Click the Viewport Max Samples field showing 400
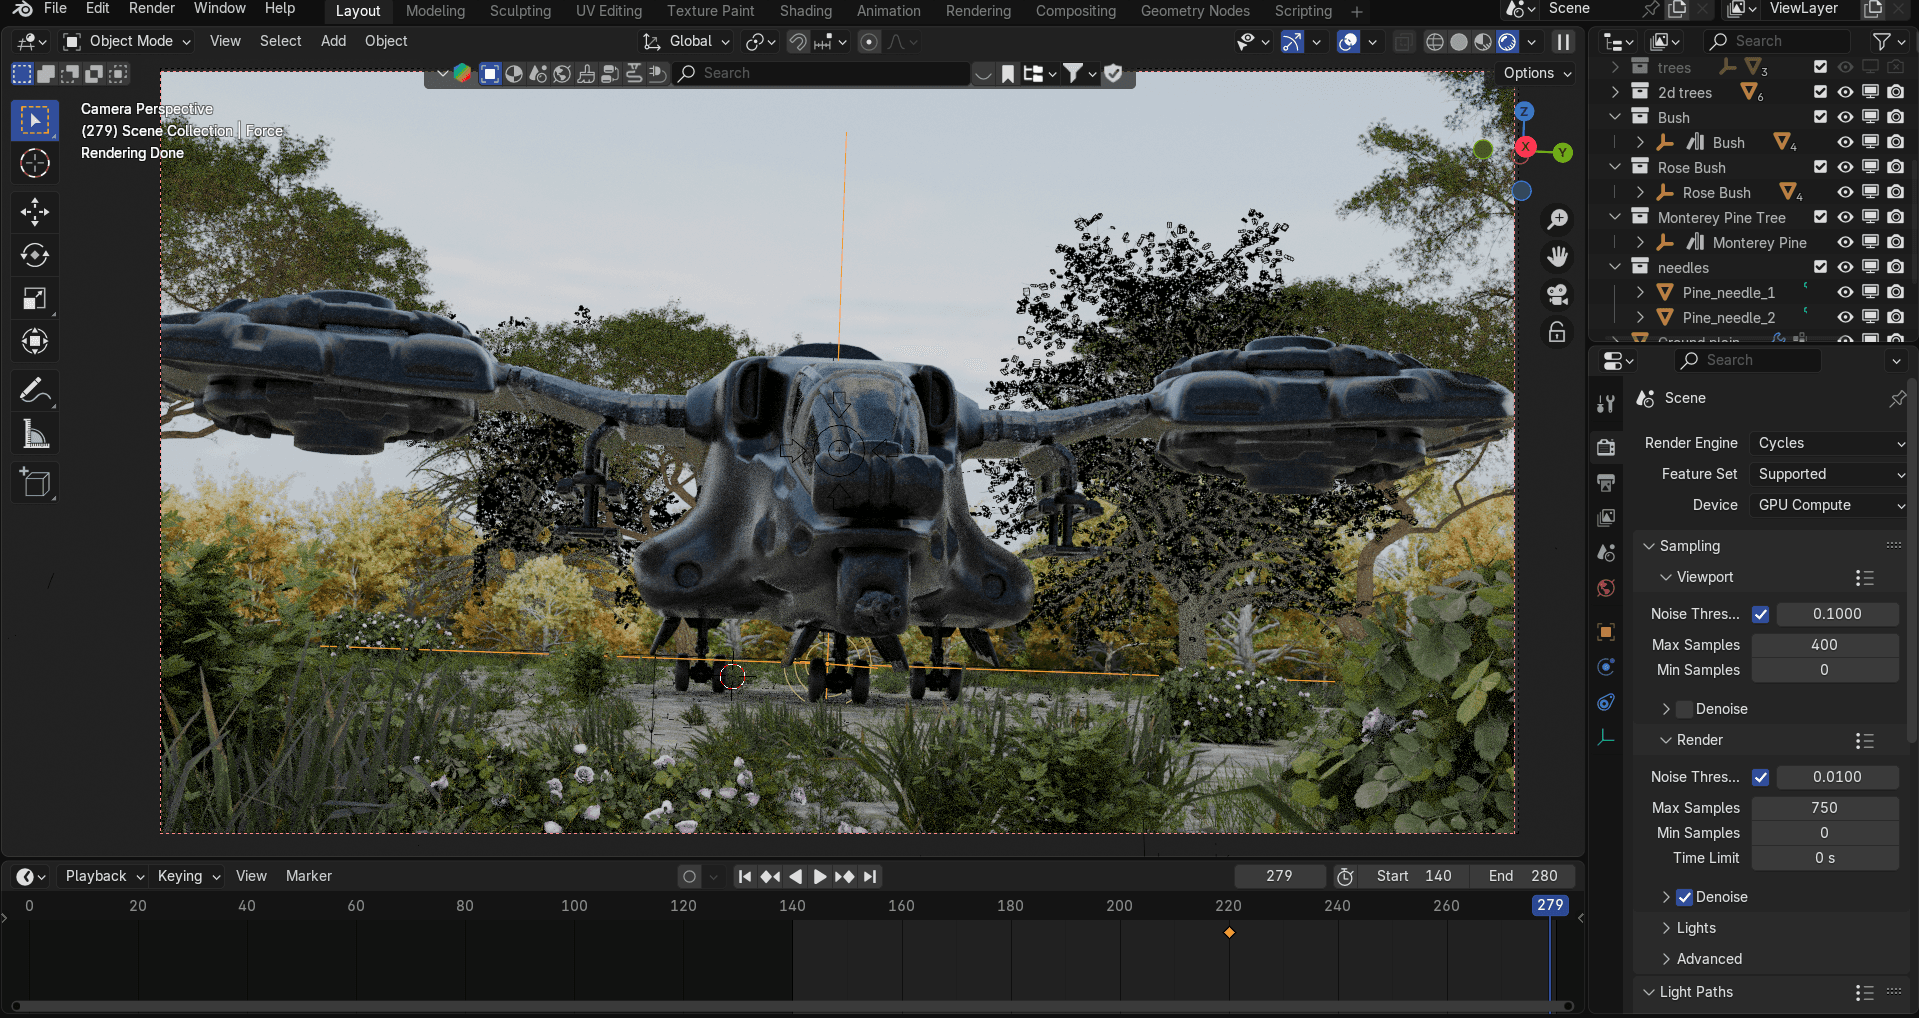The height and width of the screenshot is (1018, 1919). pyautogui.click(x=1825, y=645)
